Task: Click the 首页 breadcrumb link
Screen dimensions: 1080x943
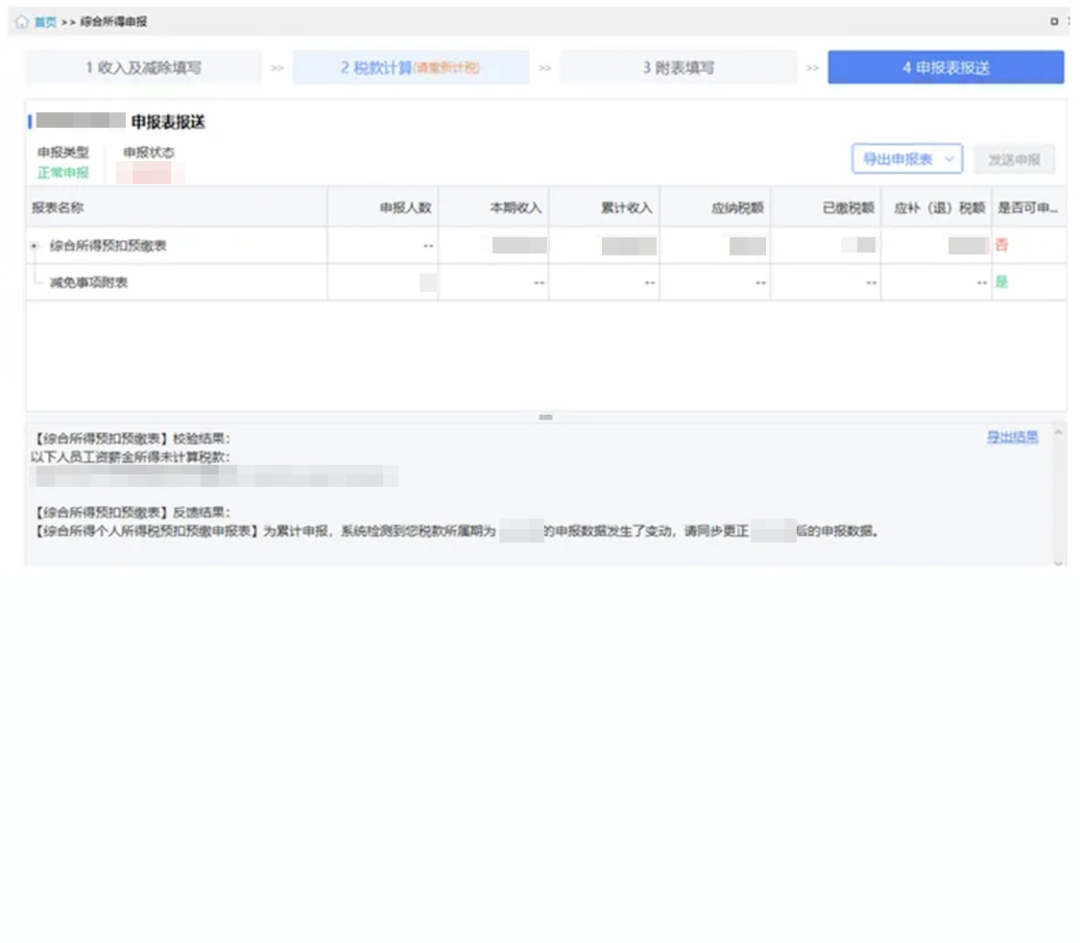Action: (45, 22)
